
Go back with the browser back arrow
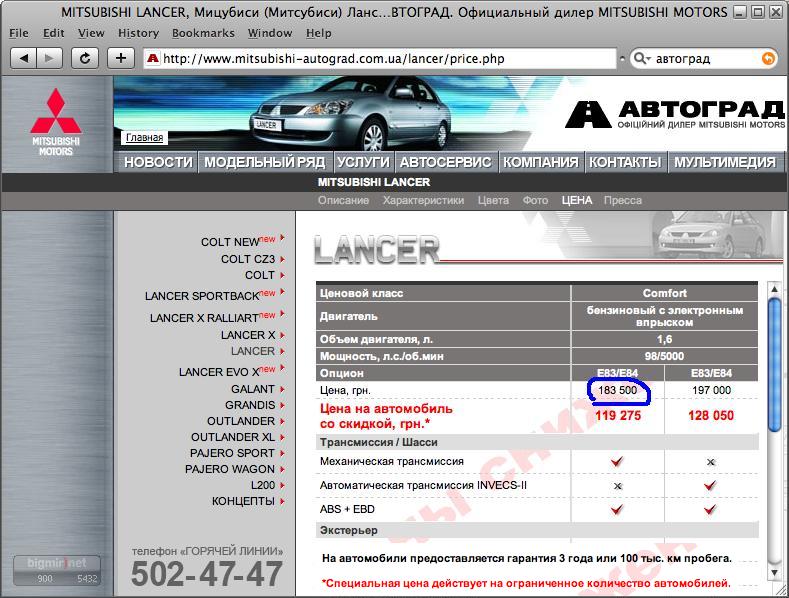coord(23,58)
